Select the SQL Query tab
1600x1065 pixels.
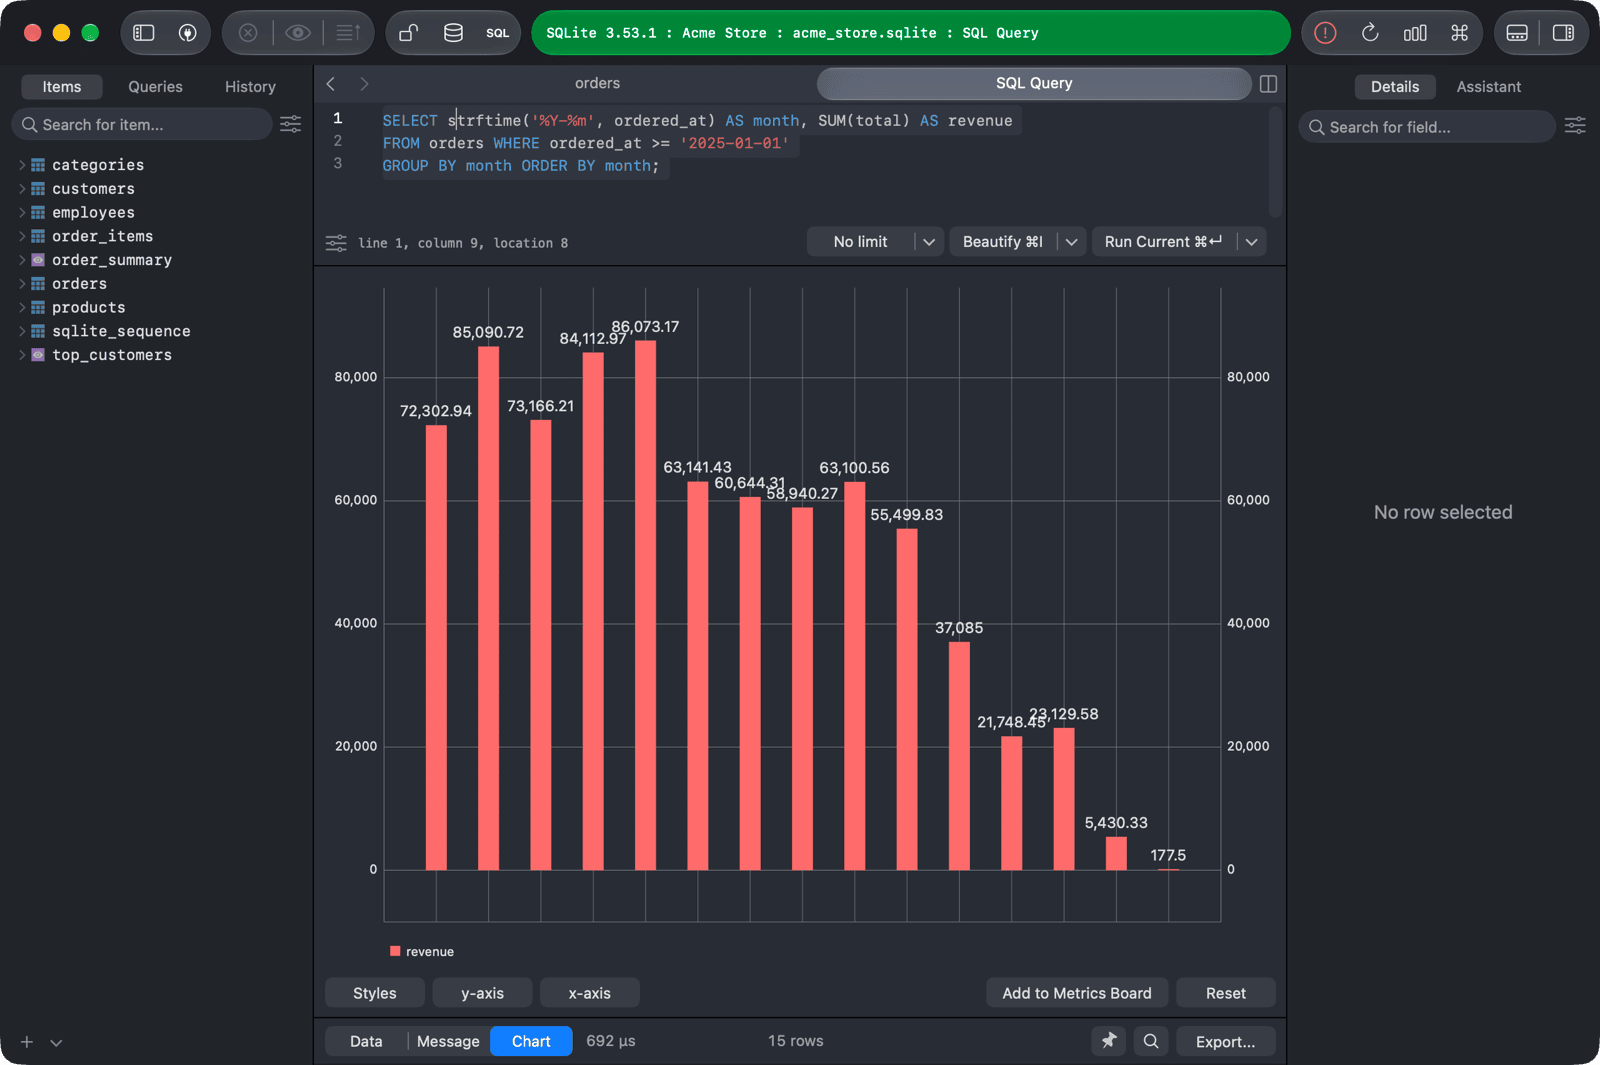(x=1034, y=84)
